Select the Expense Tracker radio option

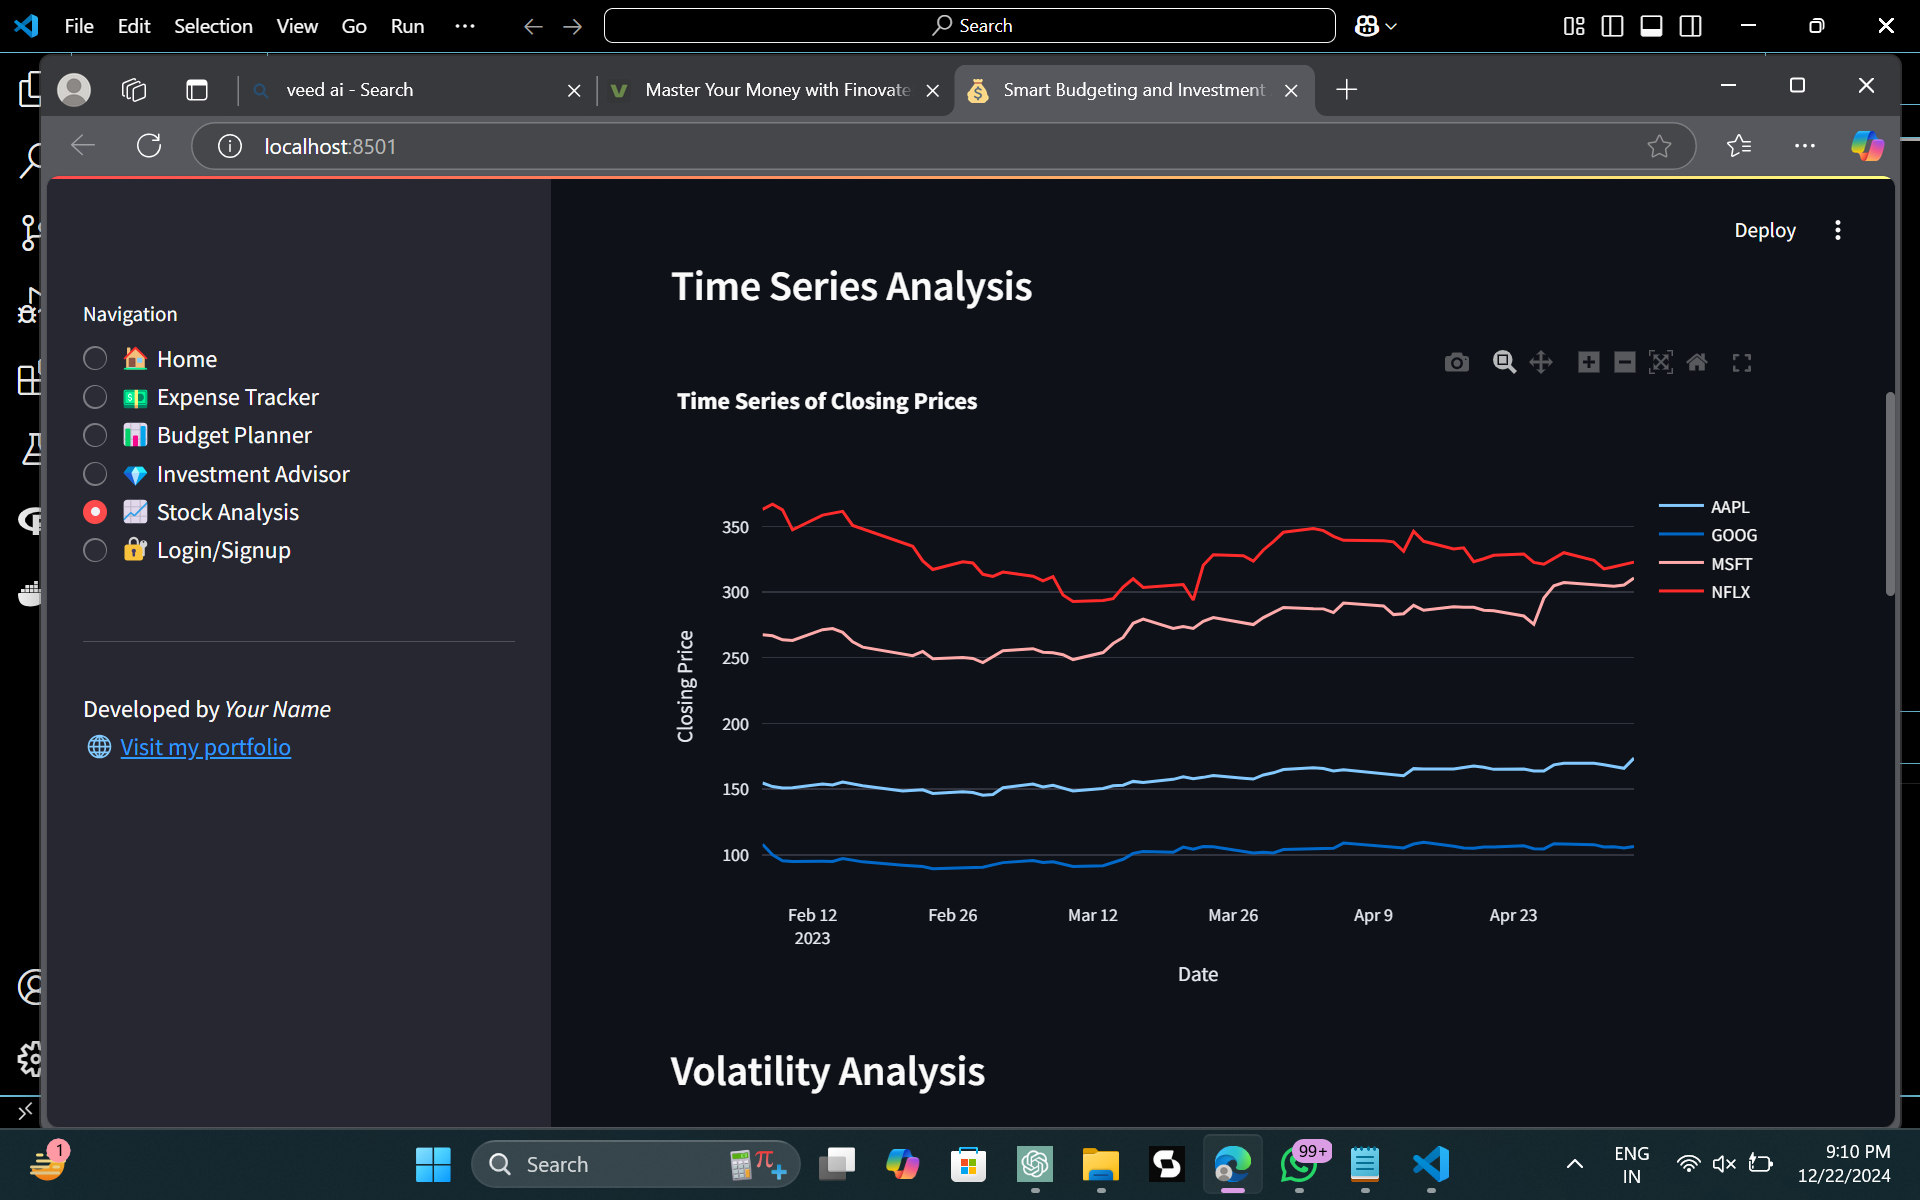(95, 397)
